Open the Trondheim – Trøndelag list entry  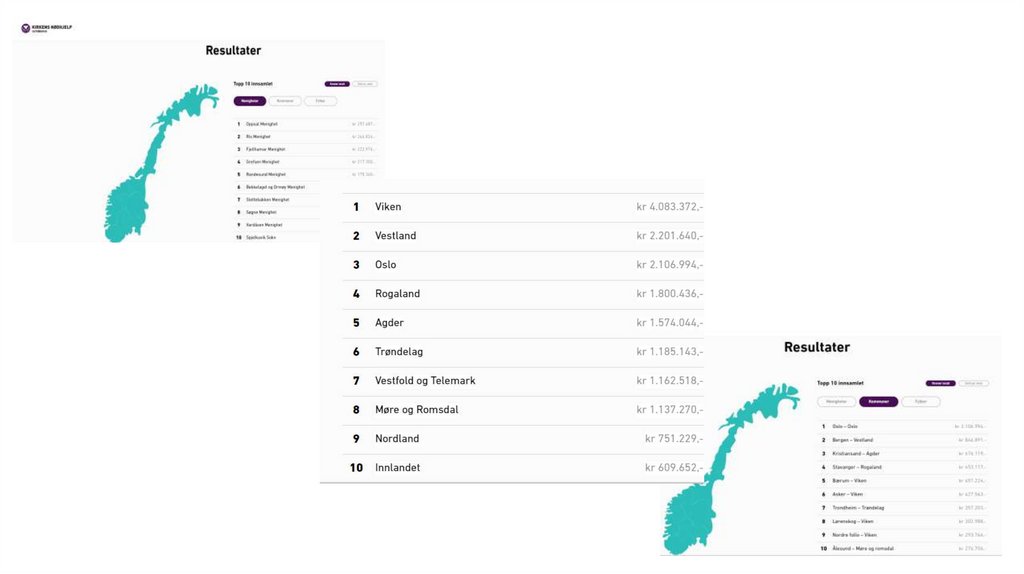pyautogui.click(x=858, y=508)
